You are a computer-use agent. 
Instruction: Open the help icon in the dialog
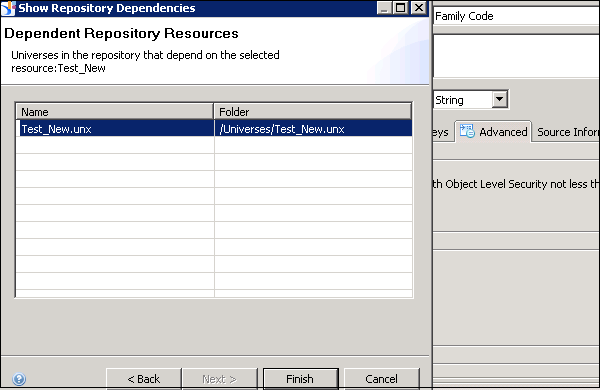click(x=19, y=379)
